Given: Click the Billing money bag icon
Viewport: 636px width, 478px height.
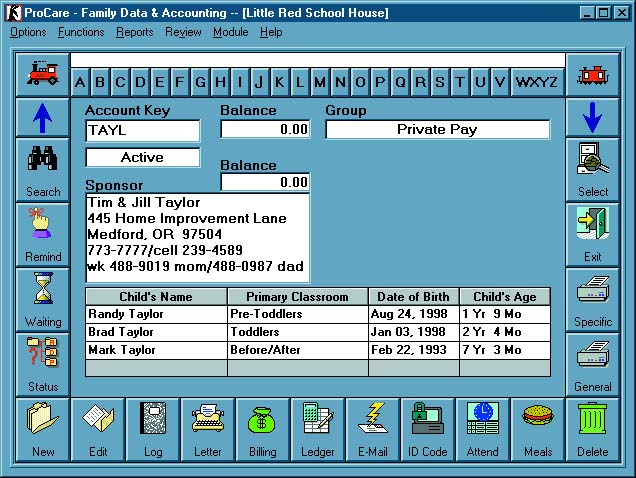Looking at the screenshot, I should pos(262,428).
